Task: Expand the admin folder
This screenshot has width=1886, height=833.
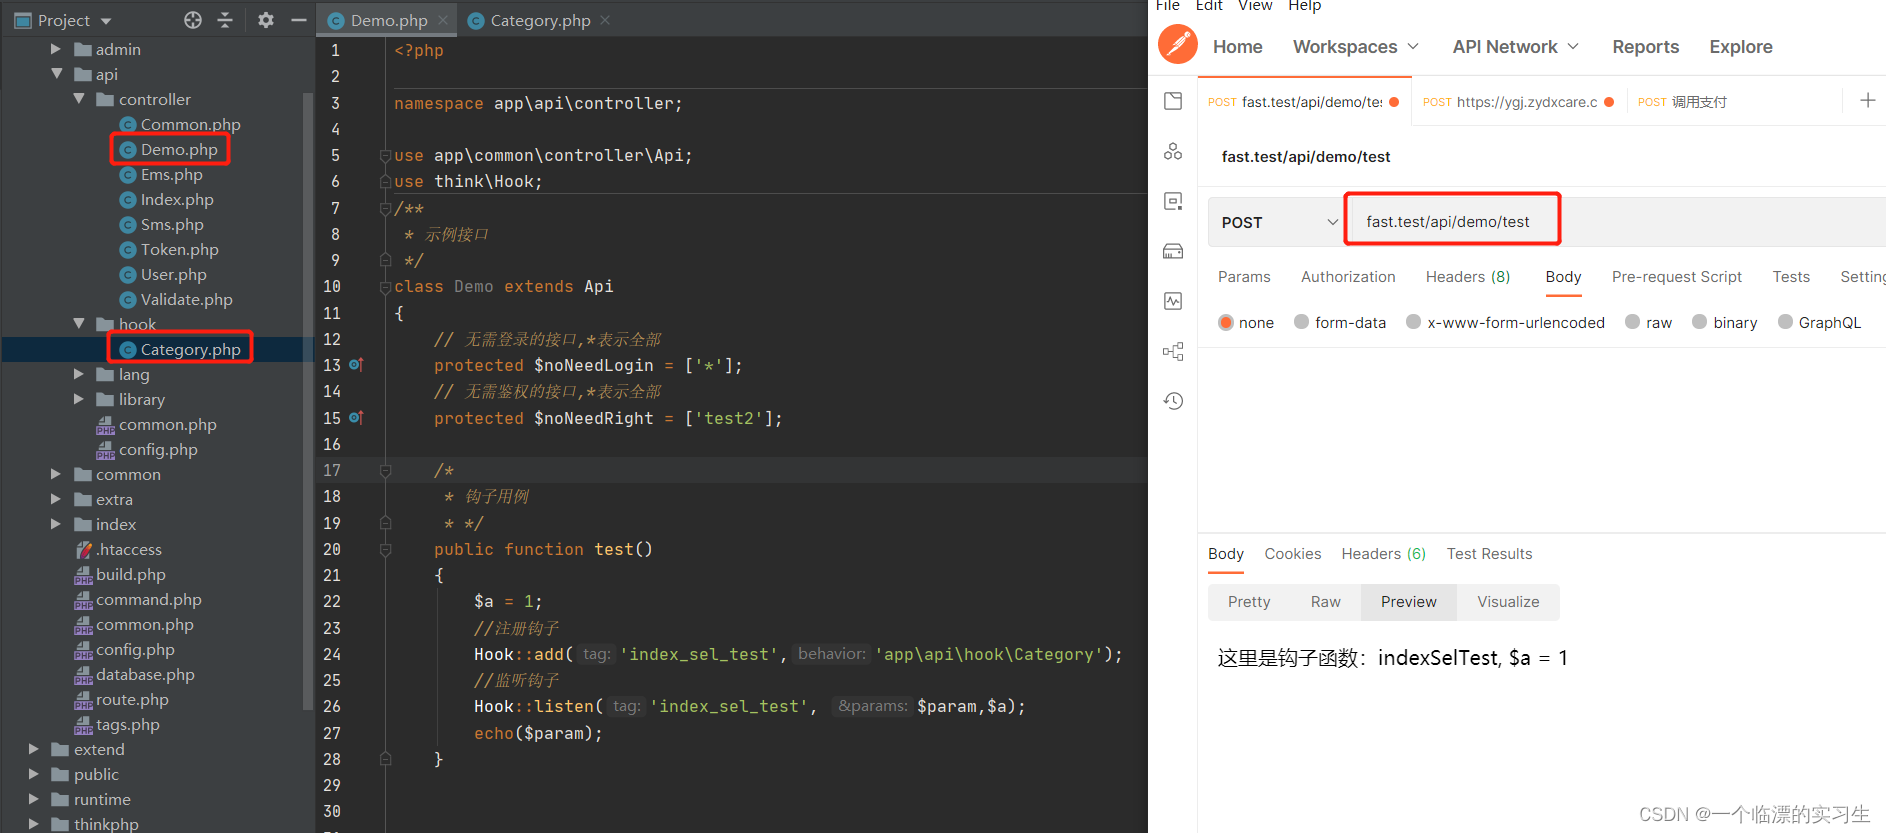Action: (x=56, y=49)
